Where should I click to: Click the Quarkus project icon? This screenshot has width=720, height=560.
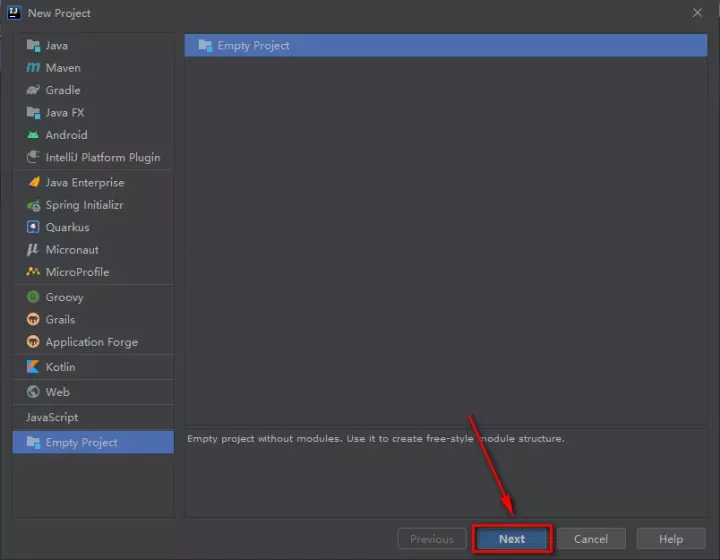tap(33, 227)
